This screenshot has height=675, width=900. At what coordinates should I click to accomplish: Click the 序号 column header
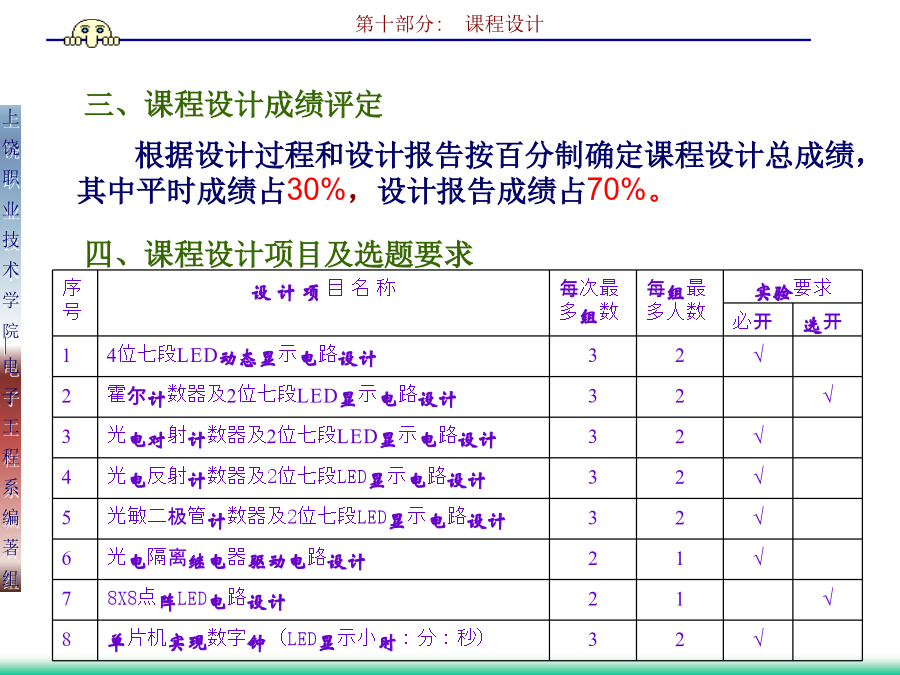(75, 302)
